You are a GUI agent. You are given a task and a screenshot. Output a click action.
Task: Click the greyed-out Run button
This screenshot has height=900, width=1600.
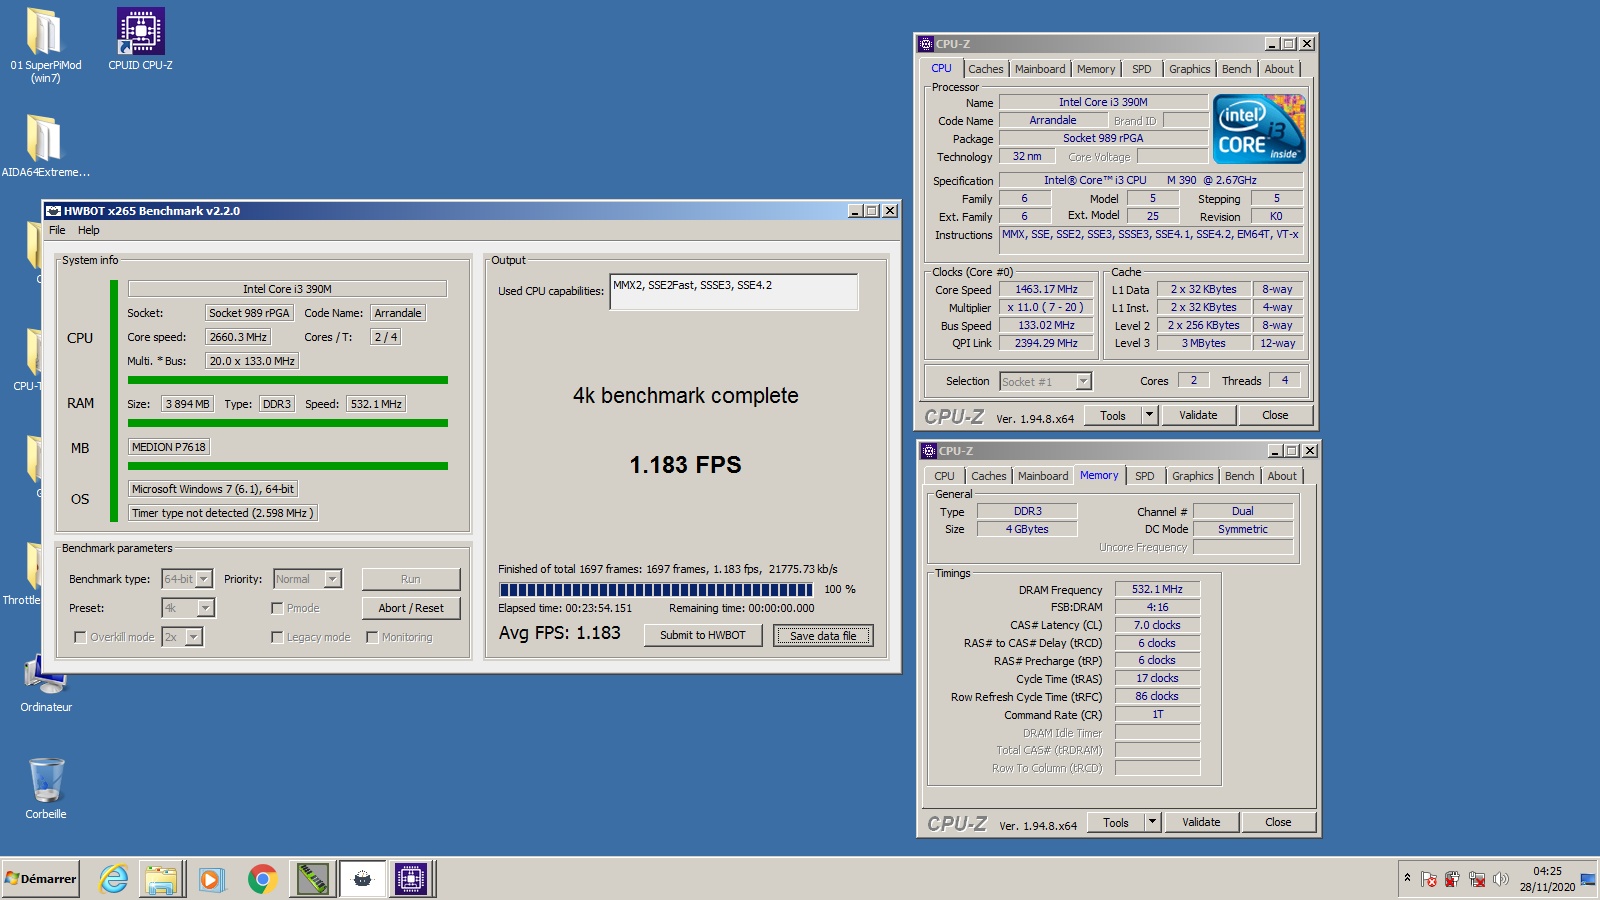tap(411, 579)
